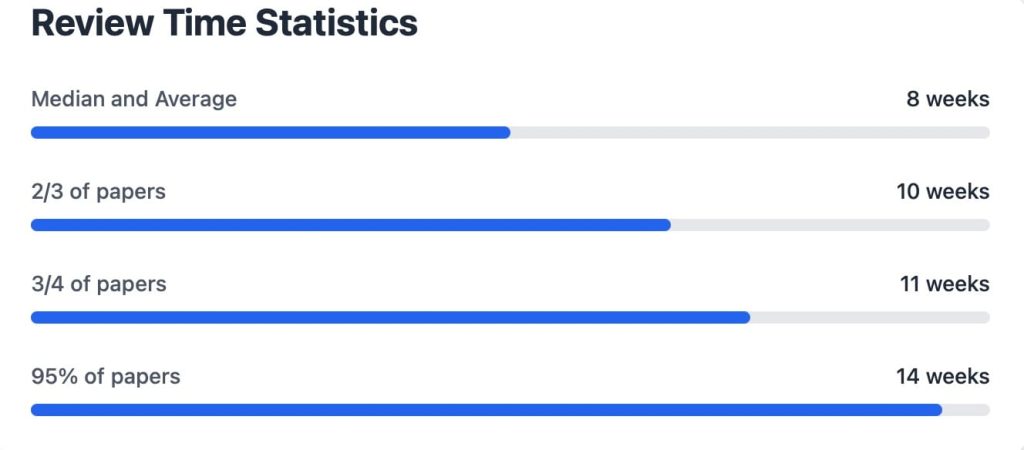Click the blue fill of 3/4 of papers bar
This screenshot has height=450, width=1024.
point(391,318)
